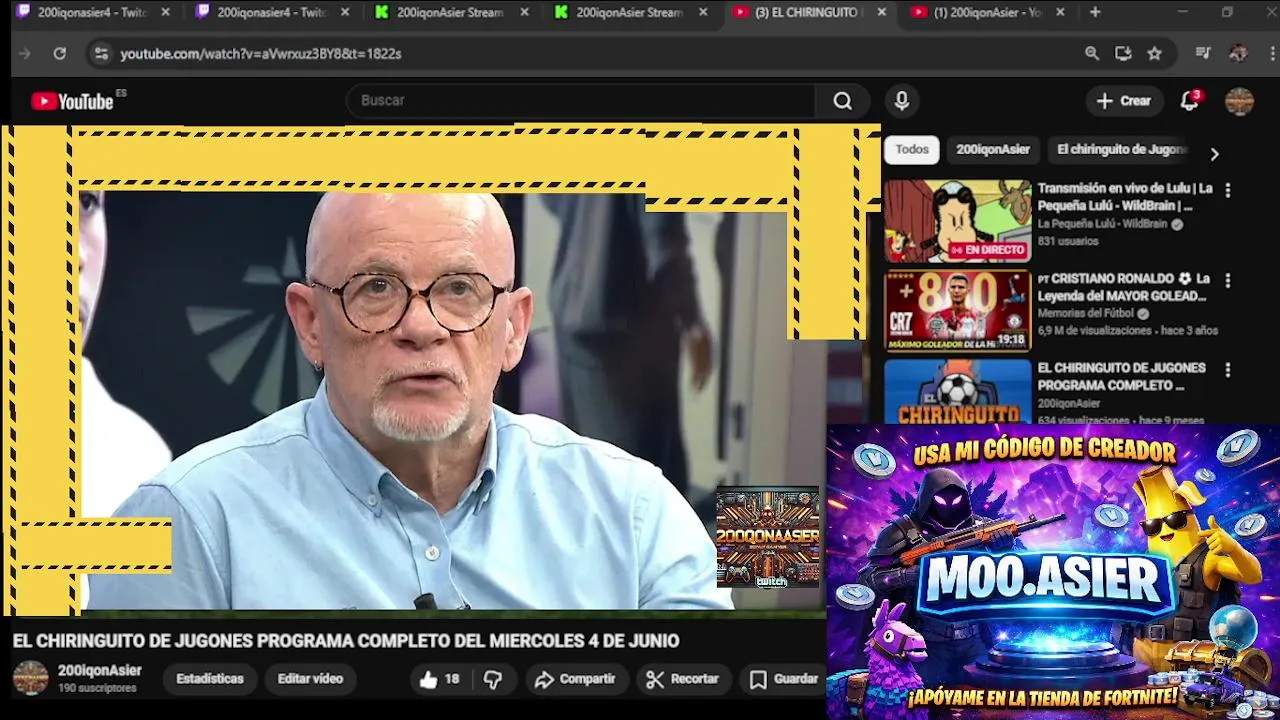Dislike the video with thumbs down

click(493, 679)
